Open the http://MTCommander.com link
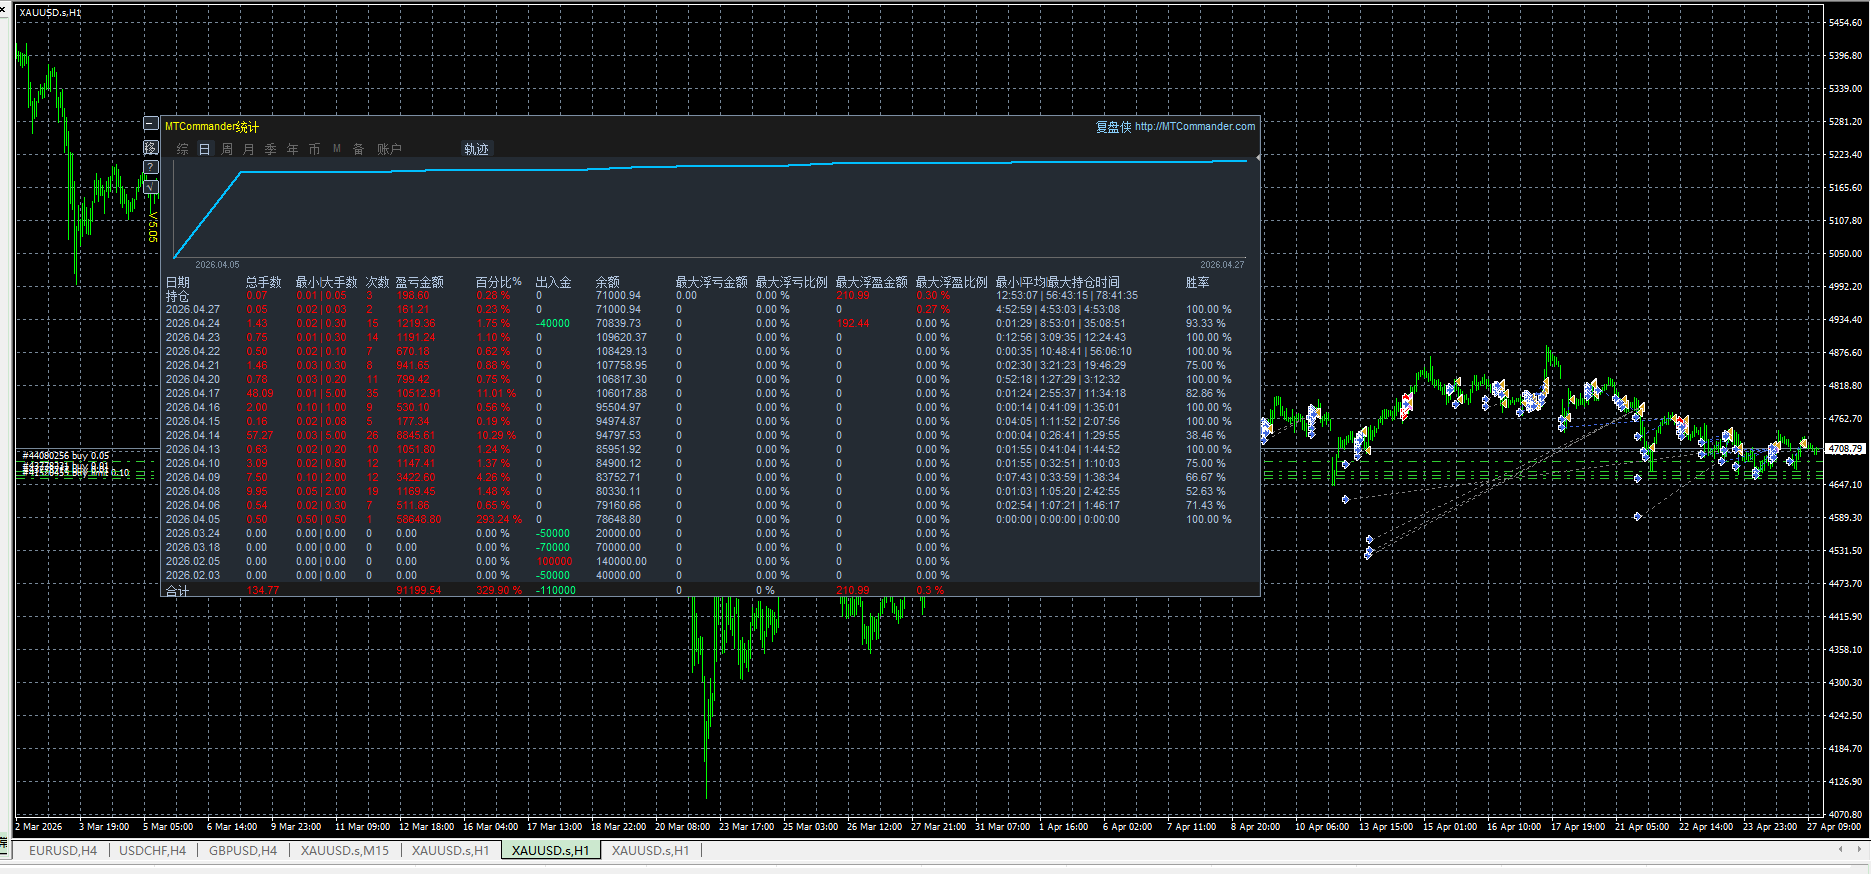The height and width of the screenshot is (874, 1871). pos(1195,126)
